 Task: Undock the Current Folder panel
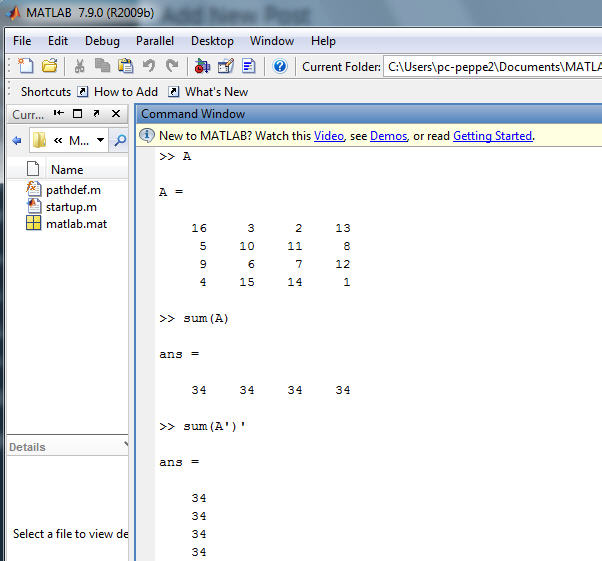[96, 113]
